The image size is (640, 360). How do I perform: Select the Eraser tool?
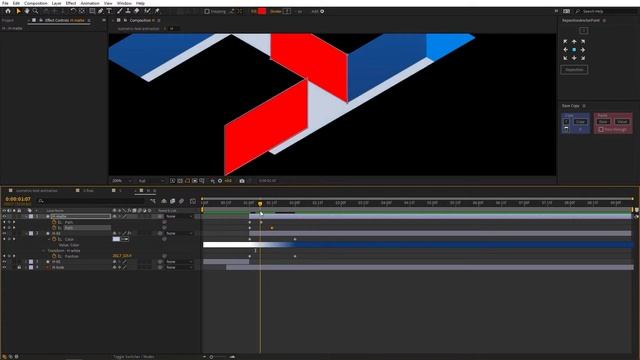(137, 11)
